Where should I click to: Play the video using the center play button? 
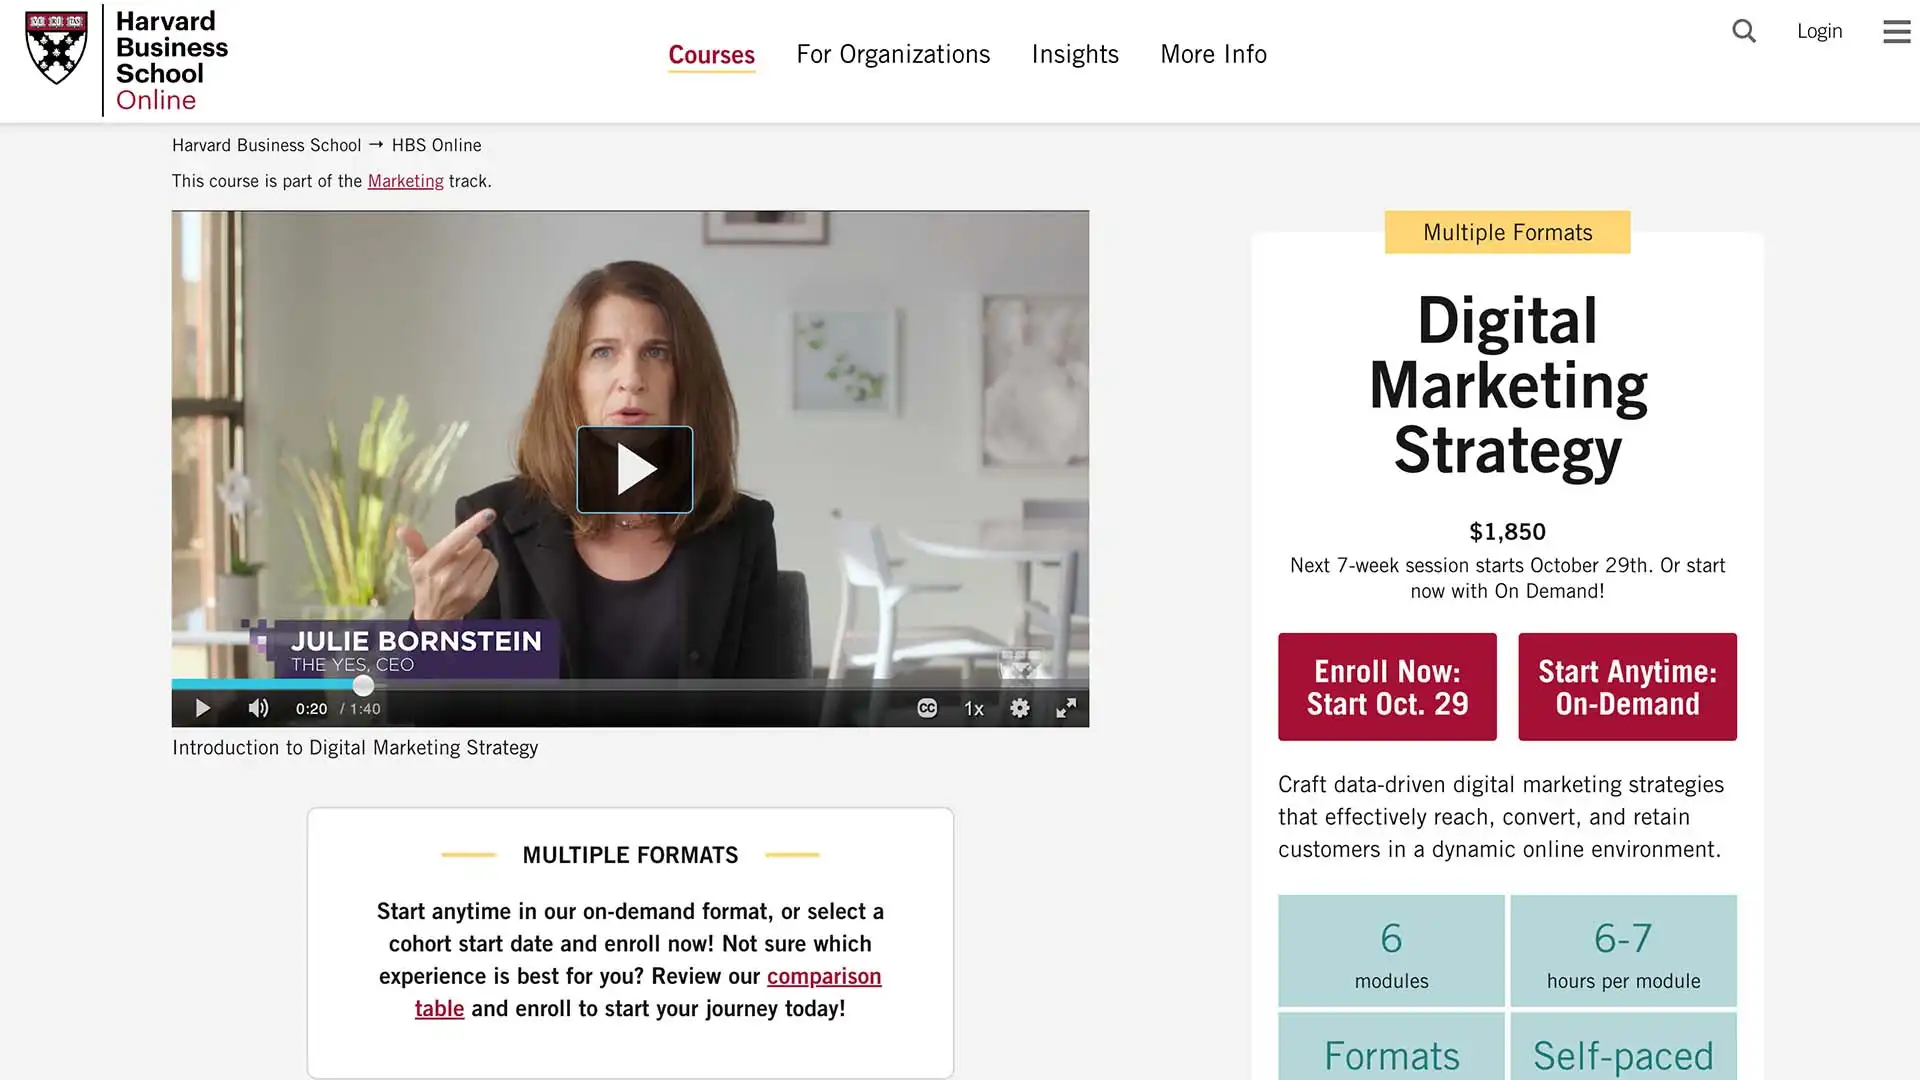click(634, 469)
